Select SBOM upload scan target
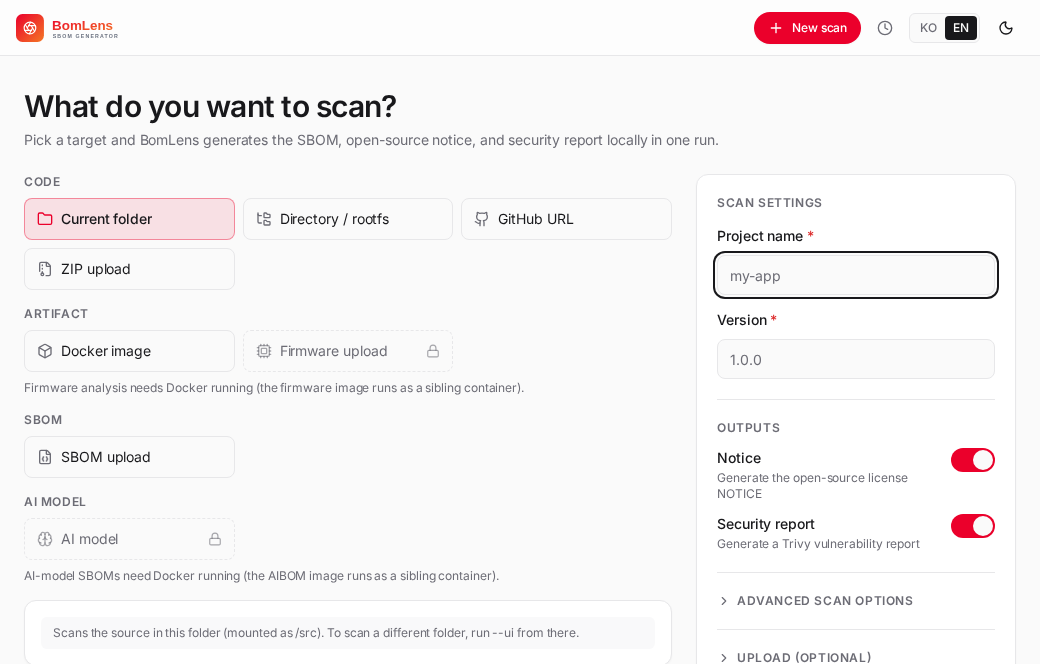1040x664 pixels. click(129, 457)
